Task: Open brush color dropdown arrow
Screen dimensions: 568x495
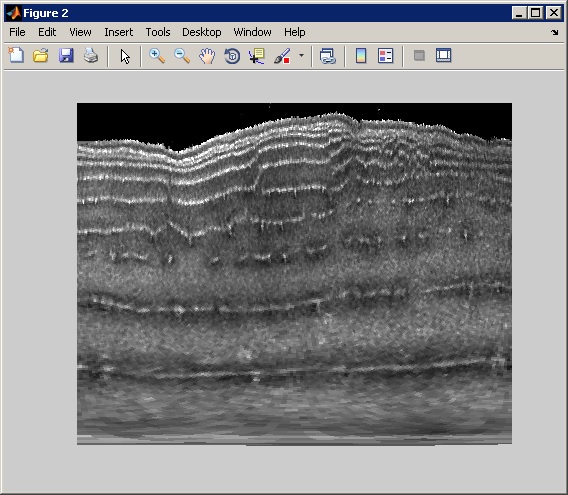Action: tap(301, 56)
